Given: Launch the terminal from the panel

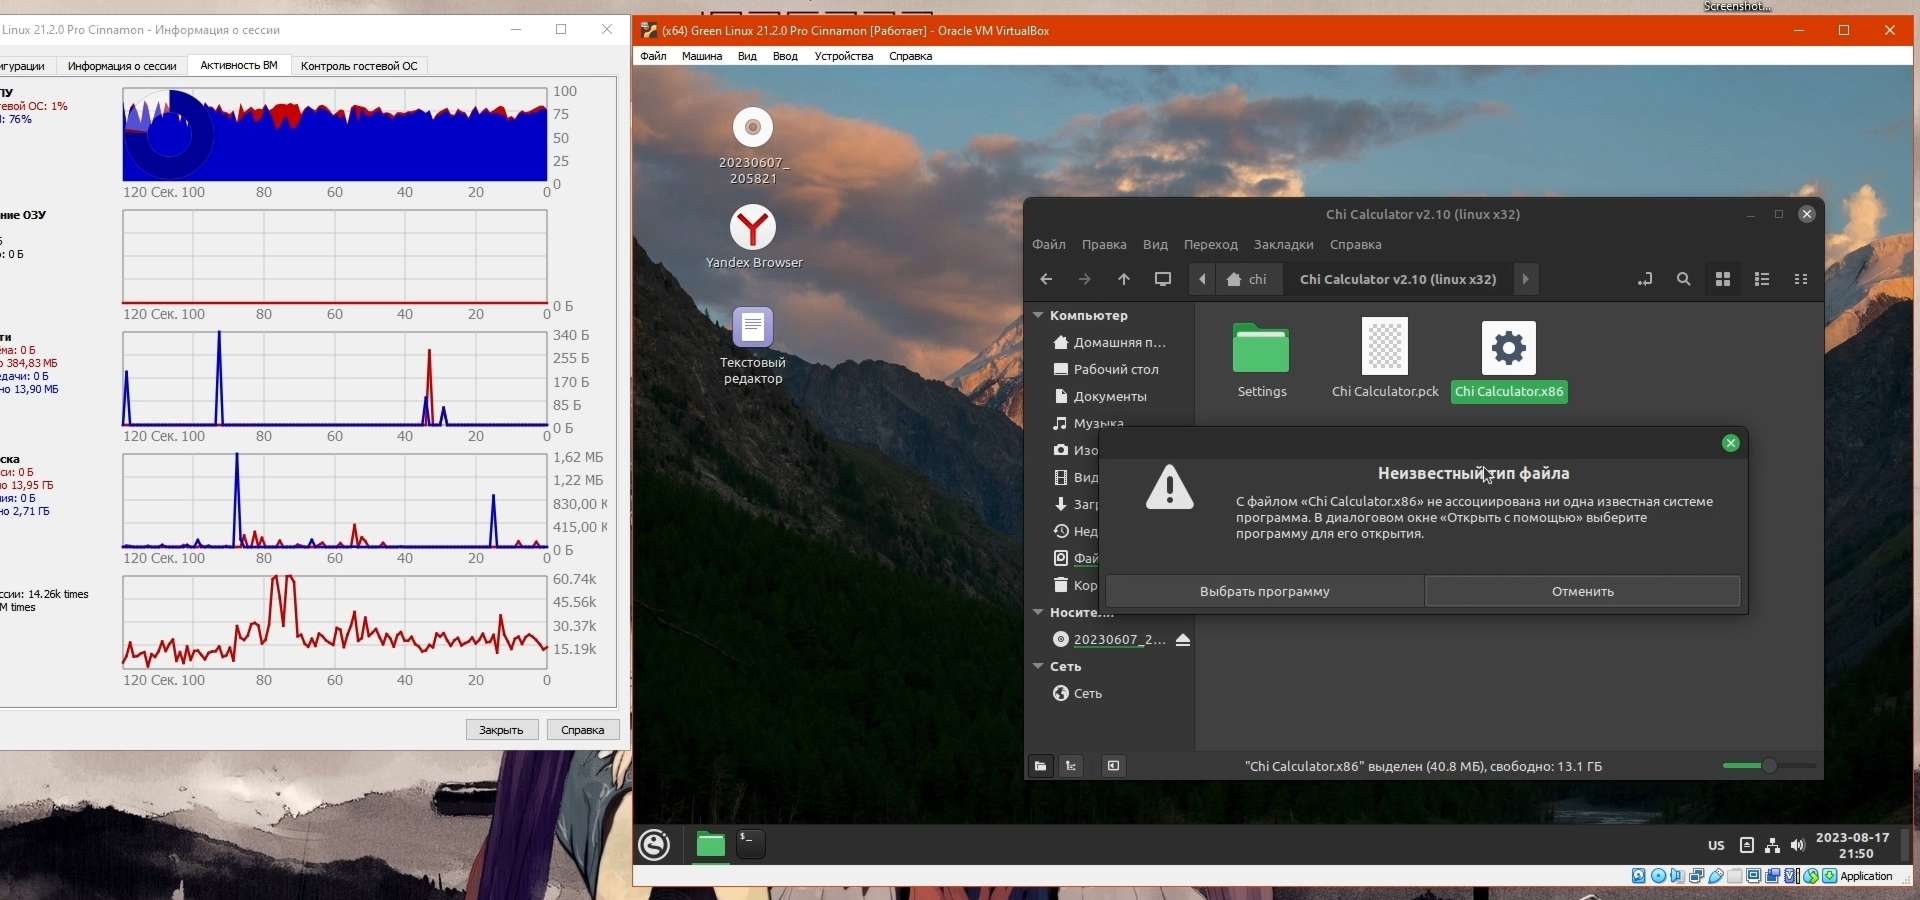Looking at the screenshot, I should [x=751, y=844].
